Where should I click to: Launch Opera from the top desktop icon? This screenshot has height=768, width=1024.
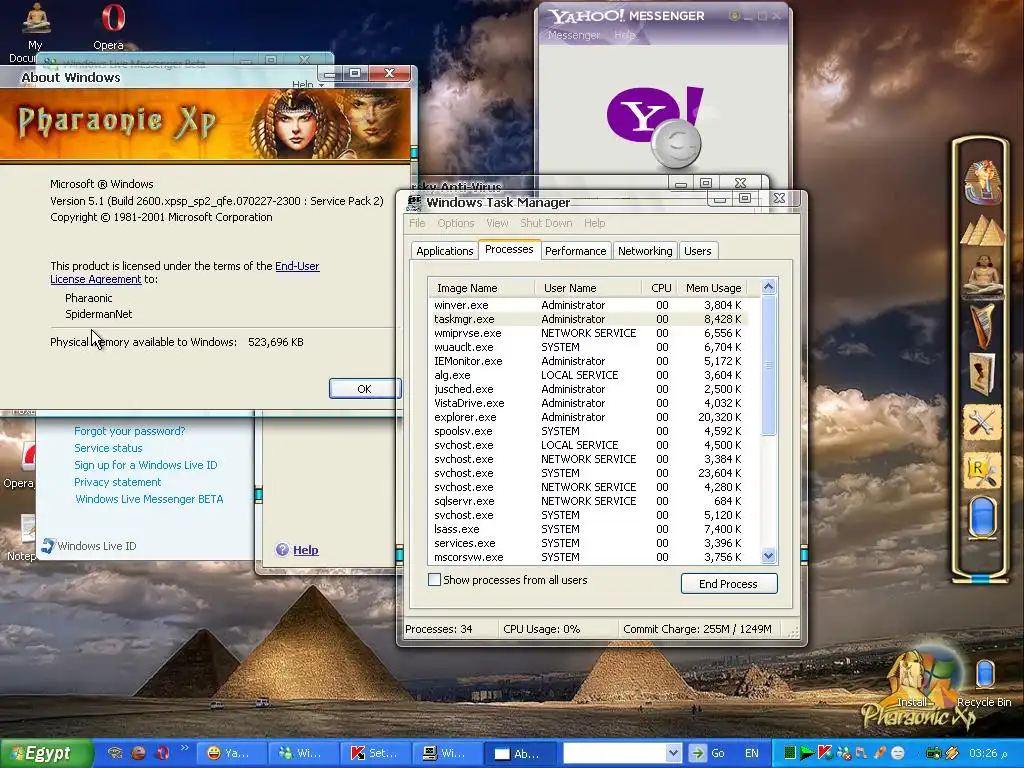tap(108, 26)
